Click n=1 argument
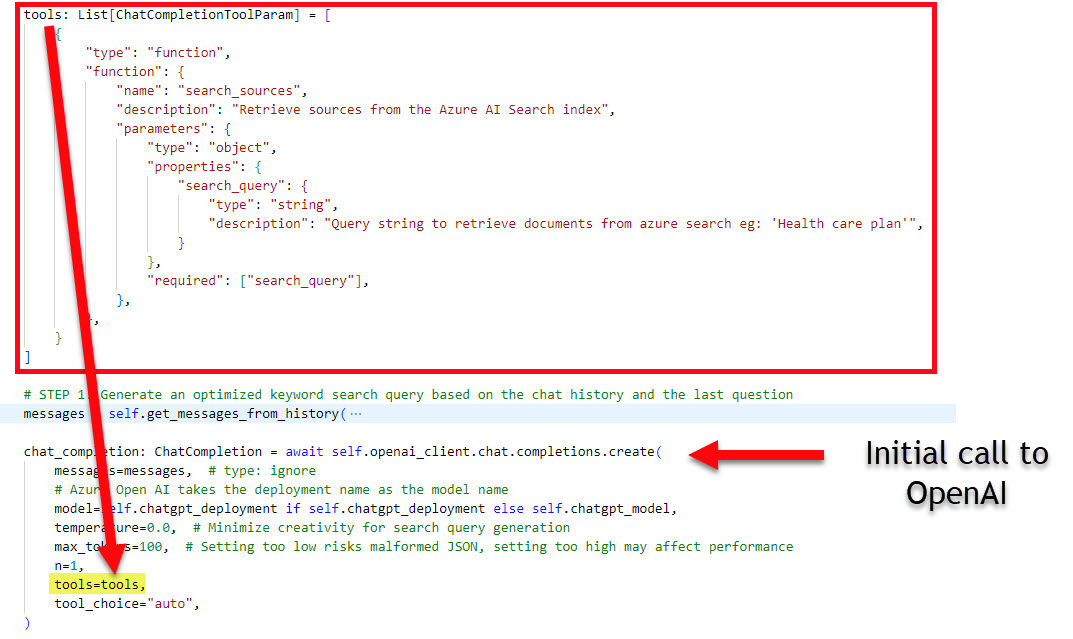This screenshot has width=1073, height=639. (68, 566)
